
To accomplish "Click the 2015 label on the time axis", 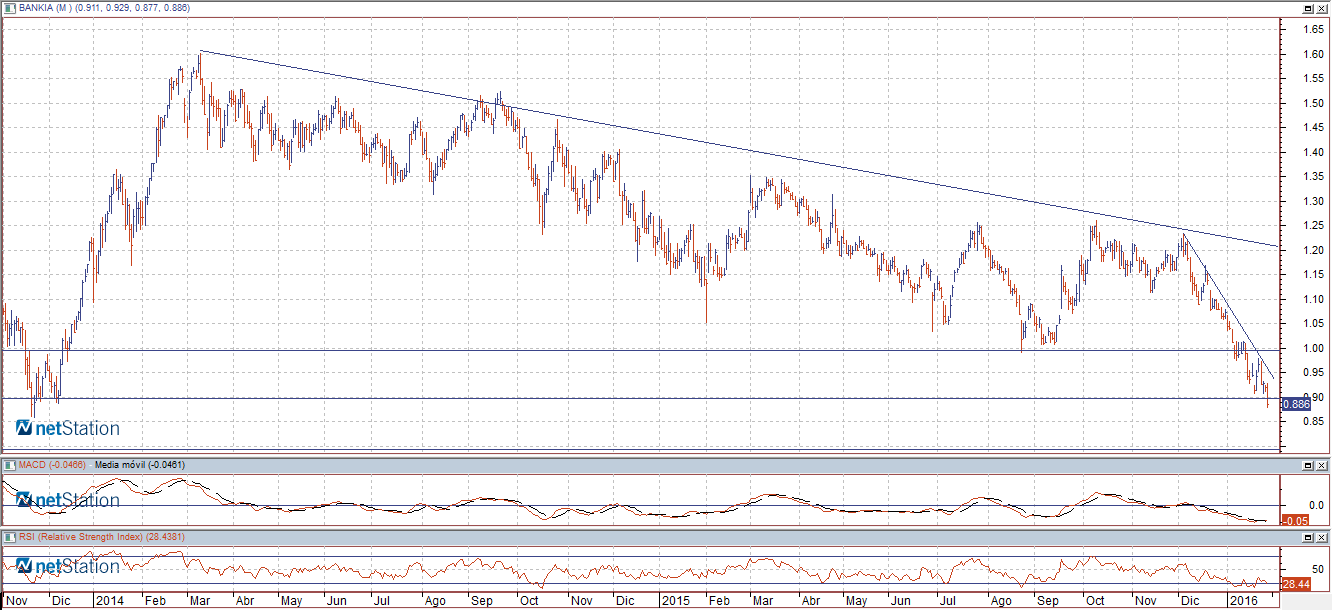I will coord(676,601).
